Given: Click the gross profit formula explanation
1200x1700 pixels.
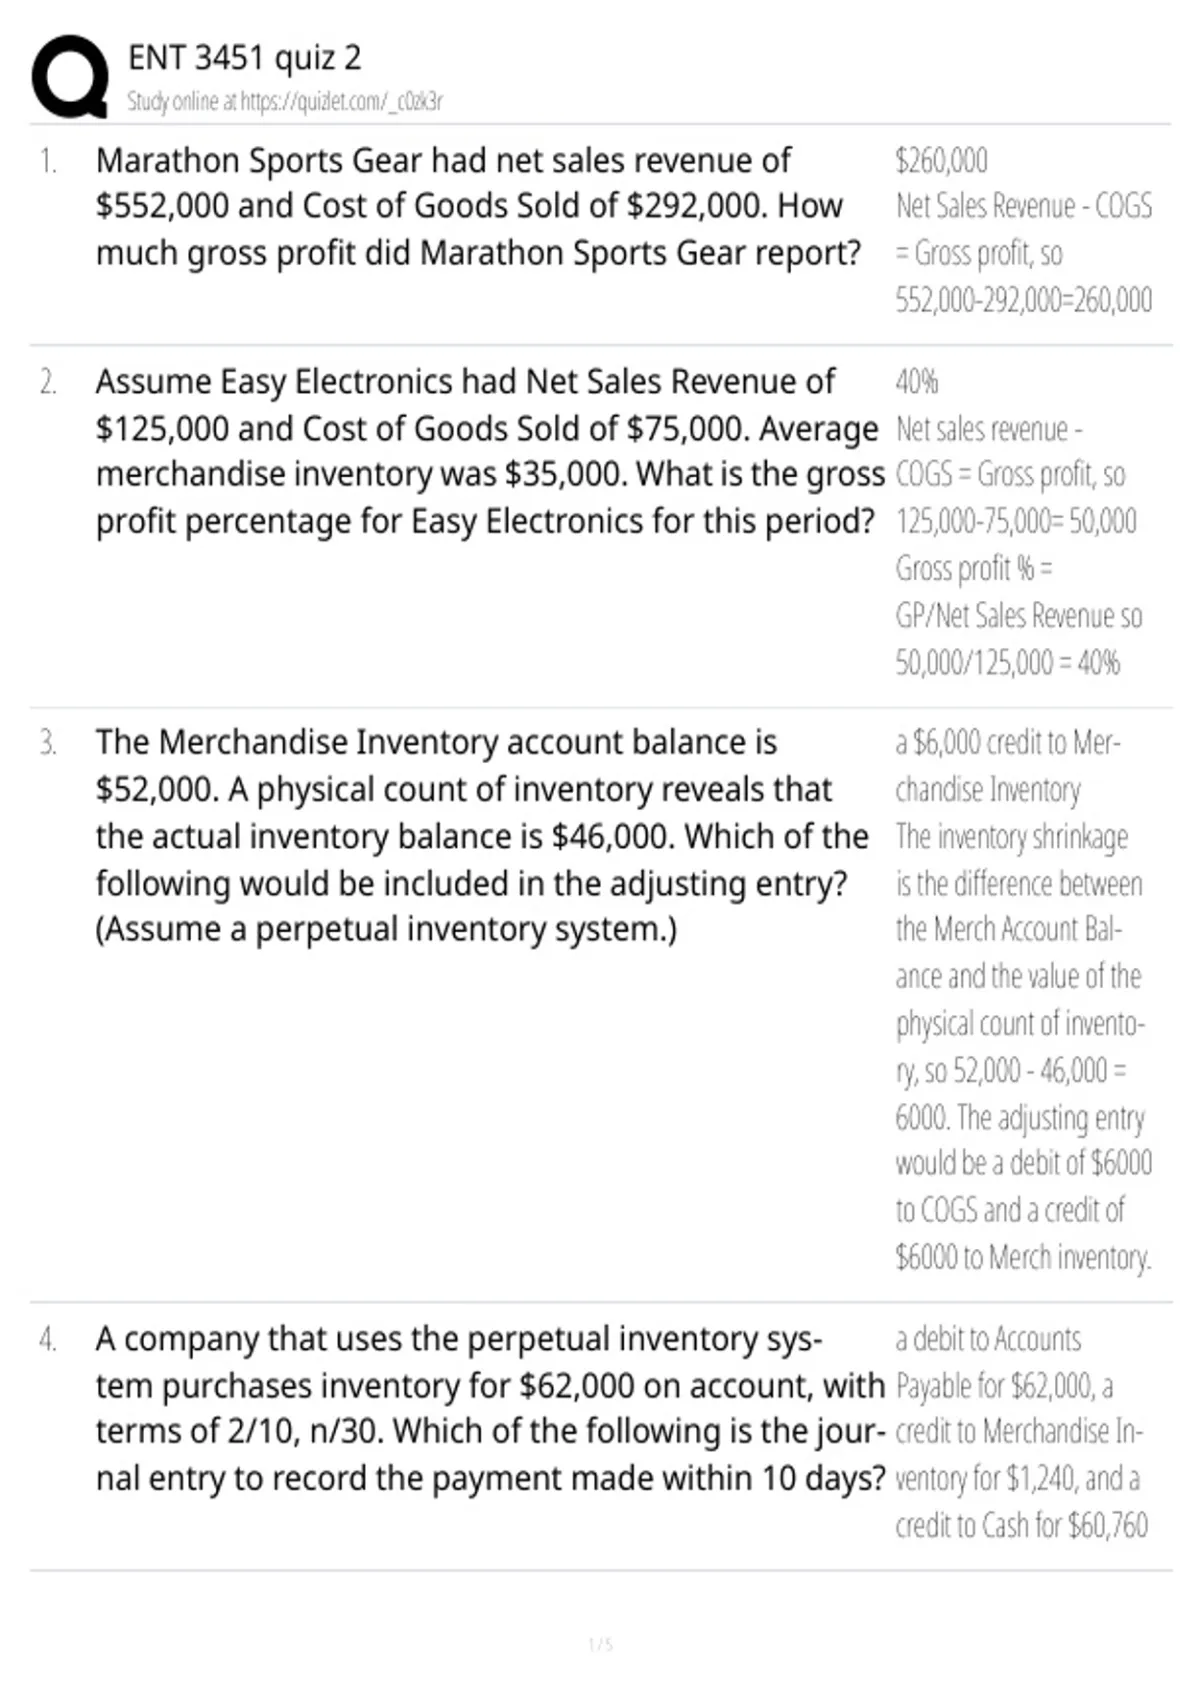Looking at the screenshot, I should [x=1024, y=253].
